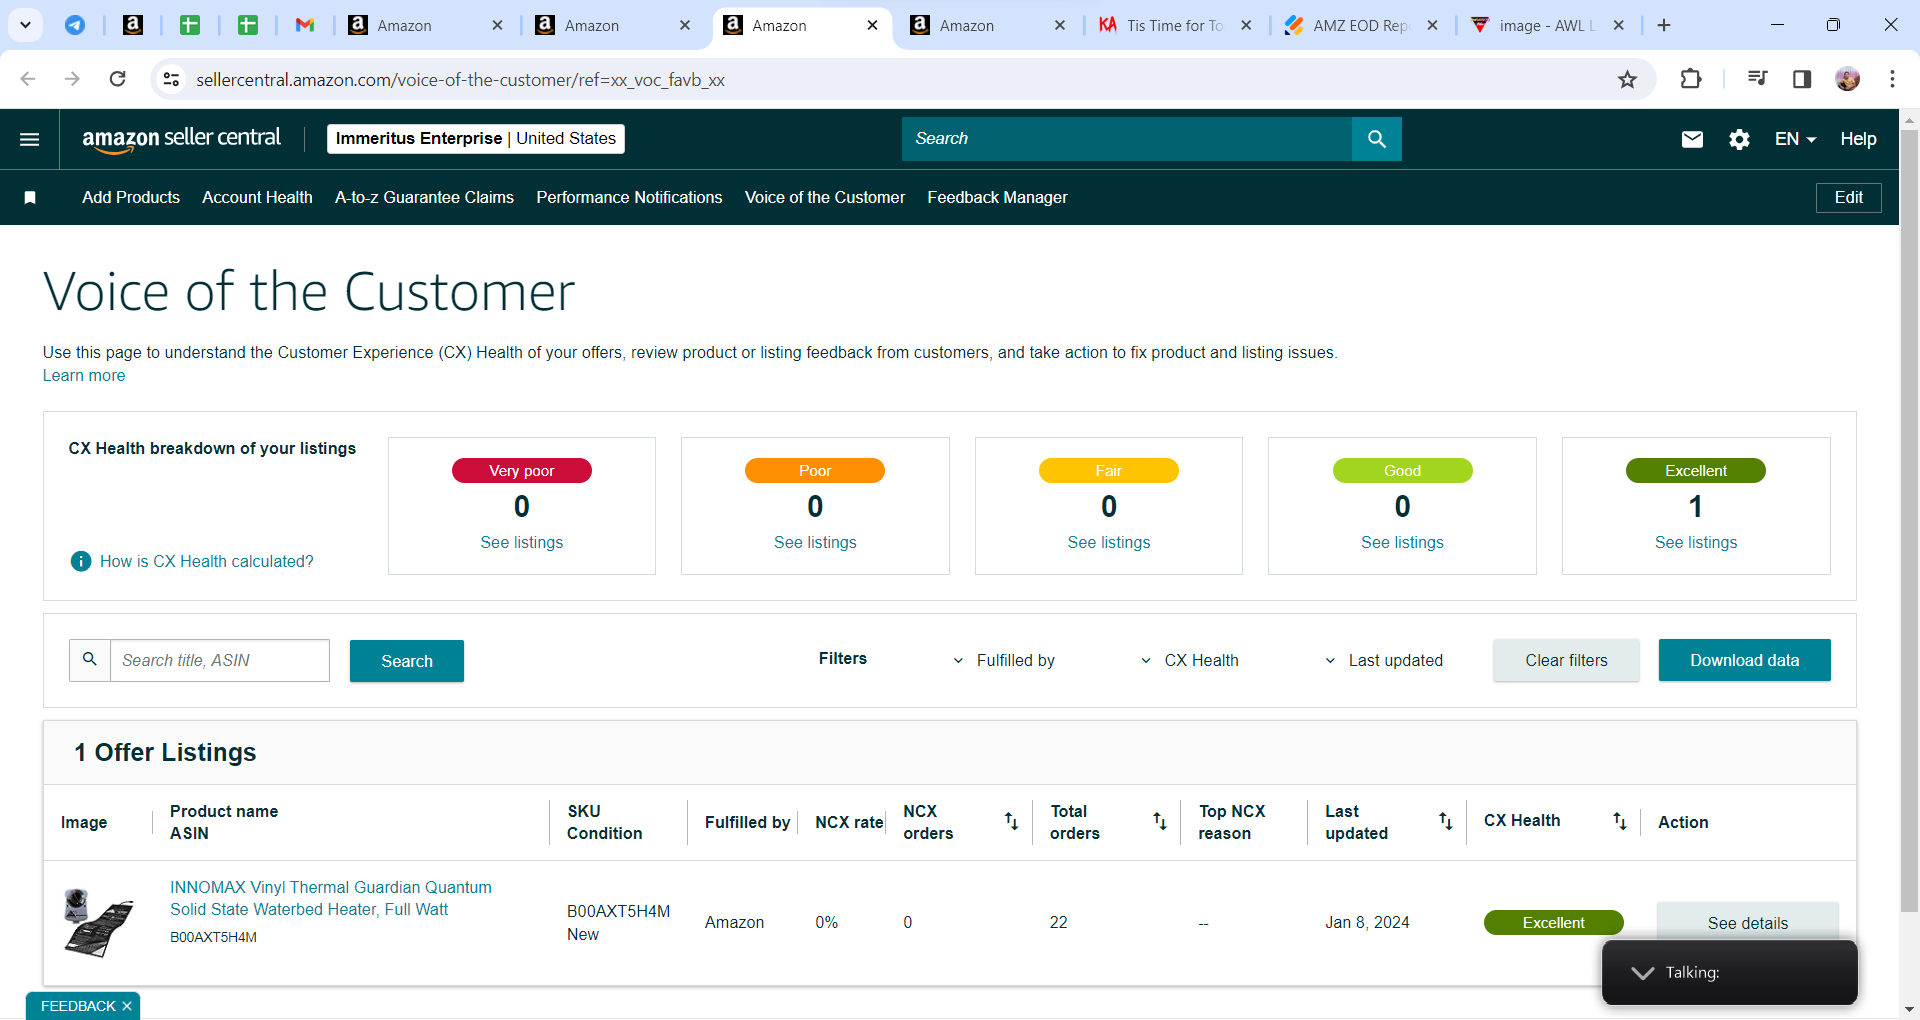This screenshot has width=1920, height=1020.
Task: Click the browser back arrow
Action: point(28,79)
